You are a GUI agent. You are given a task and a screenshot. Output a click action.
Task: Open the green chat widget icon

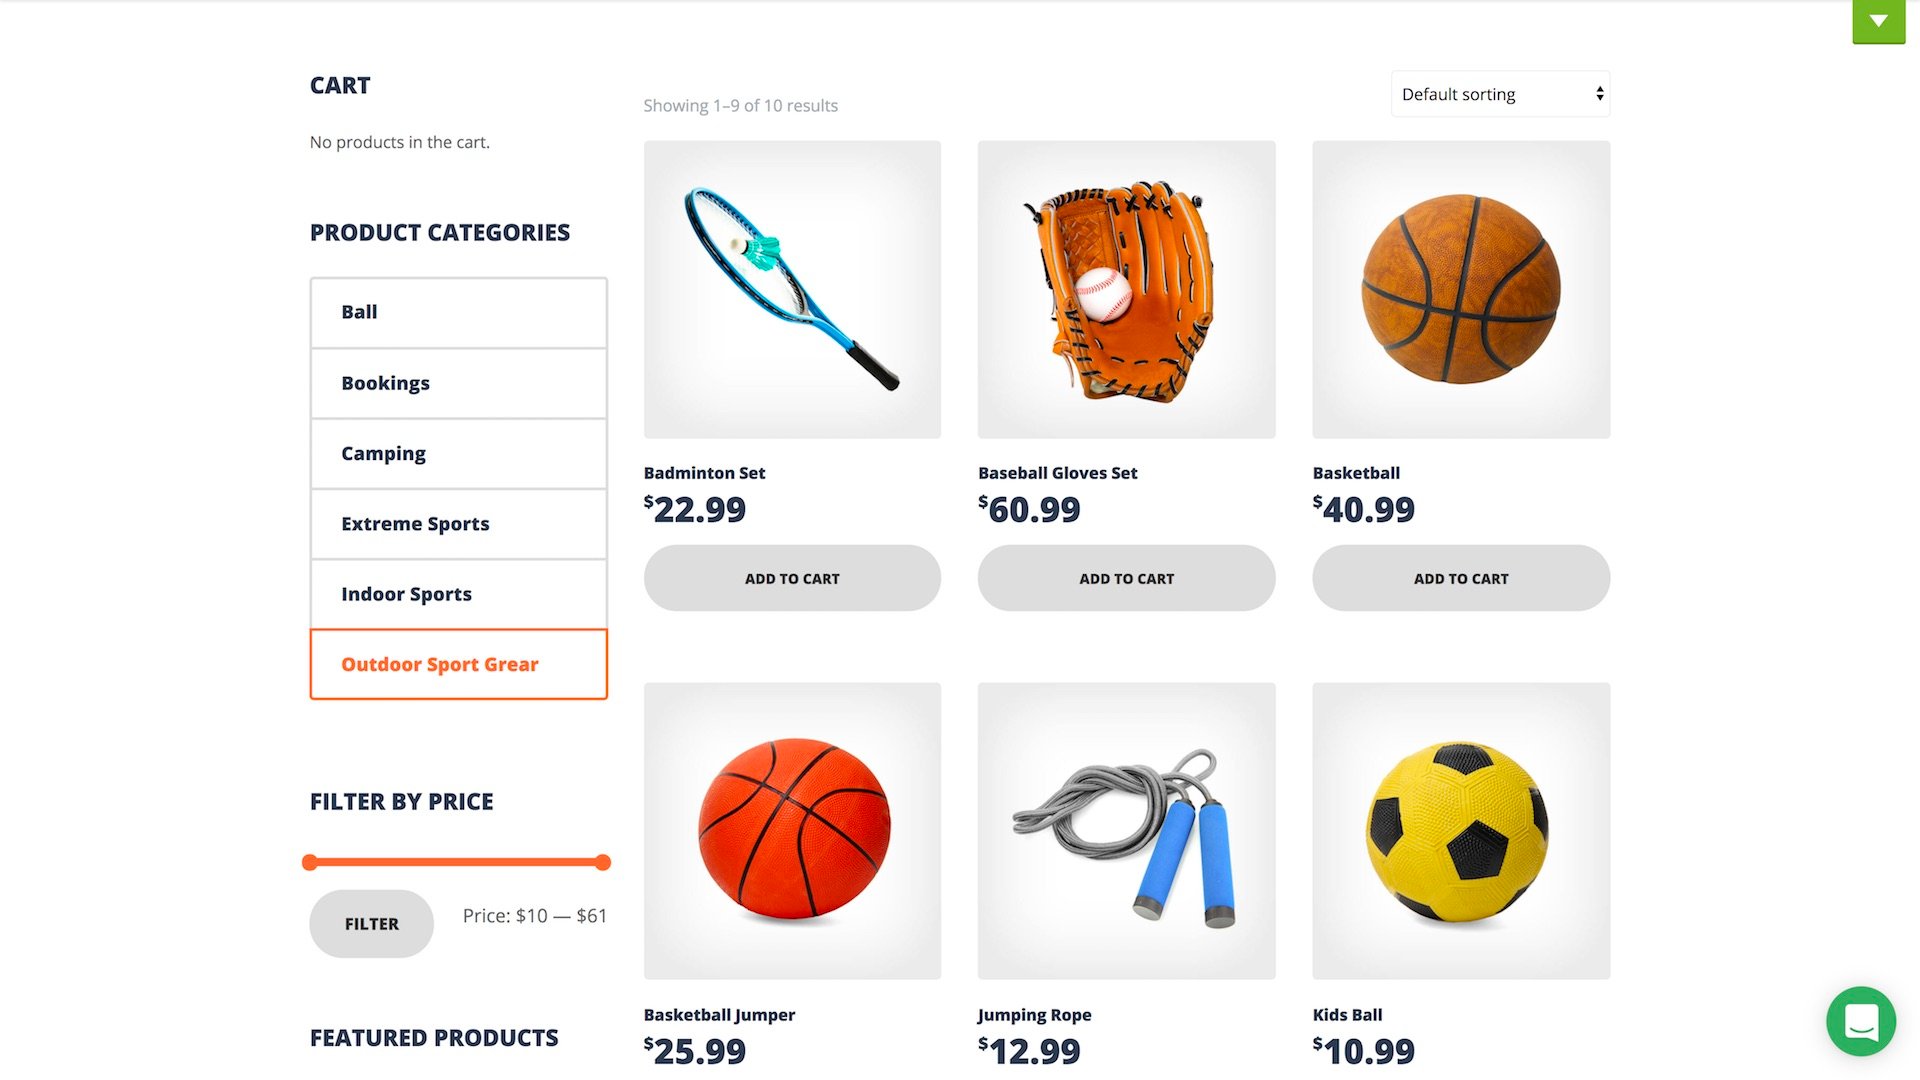1860,1021
